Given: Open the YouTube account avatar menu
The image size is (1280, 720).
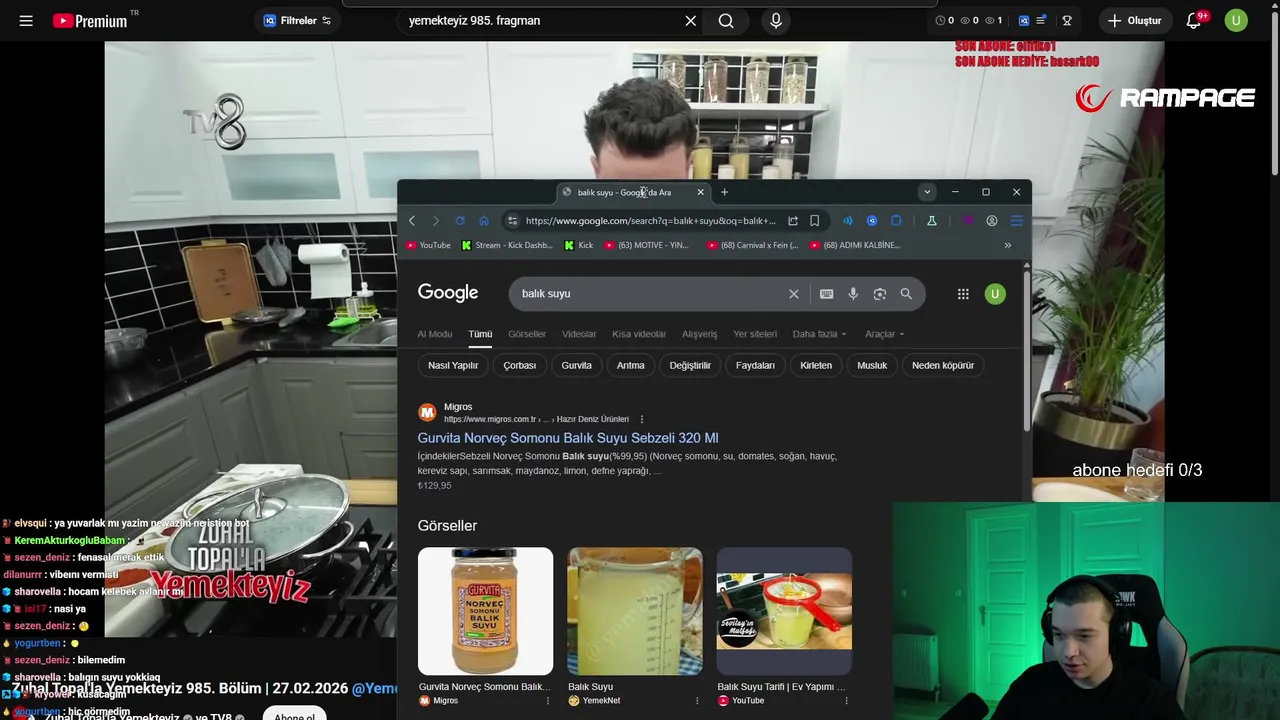Looking at the screenshot, I should [1236, 20].
